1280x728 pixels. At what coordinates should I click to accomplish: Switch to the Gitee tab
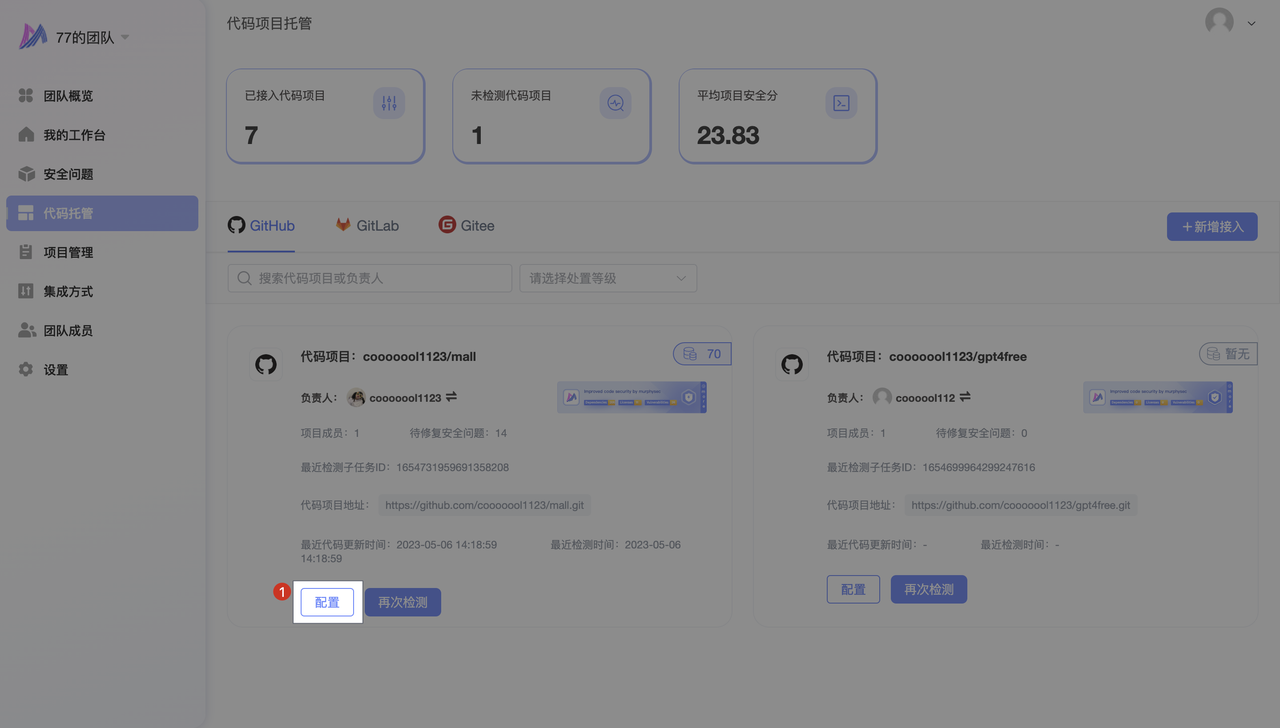tap(466, 225)
